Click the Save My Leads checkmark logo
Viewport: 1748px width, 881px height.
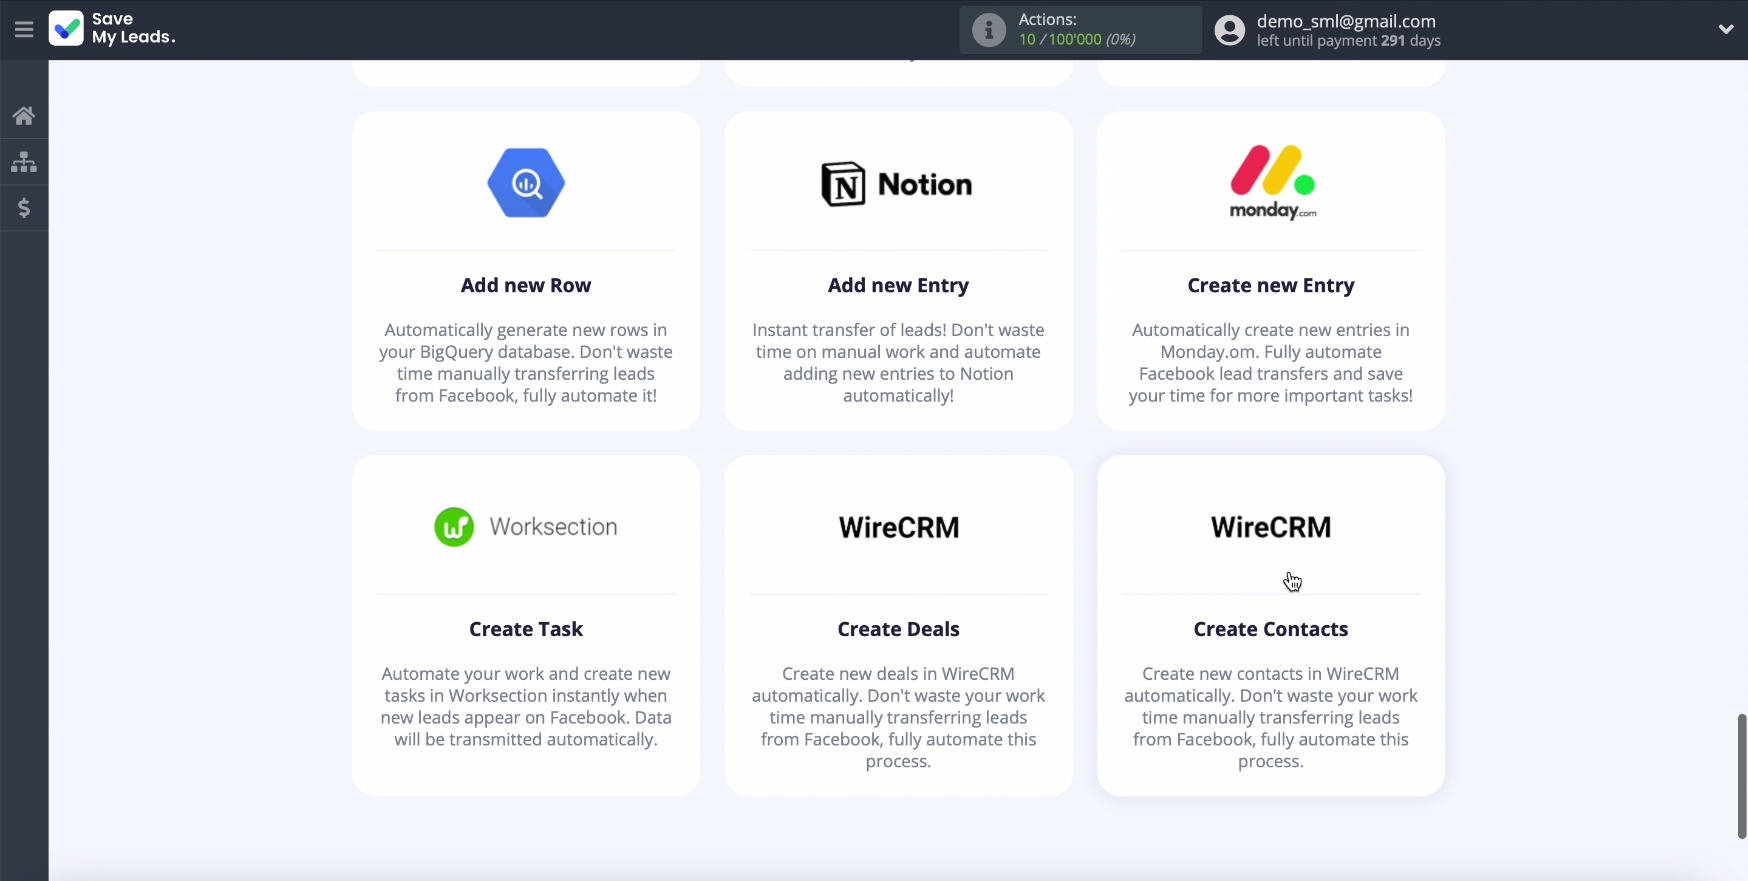coord(66,29)
